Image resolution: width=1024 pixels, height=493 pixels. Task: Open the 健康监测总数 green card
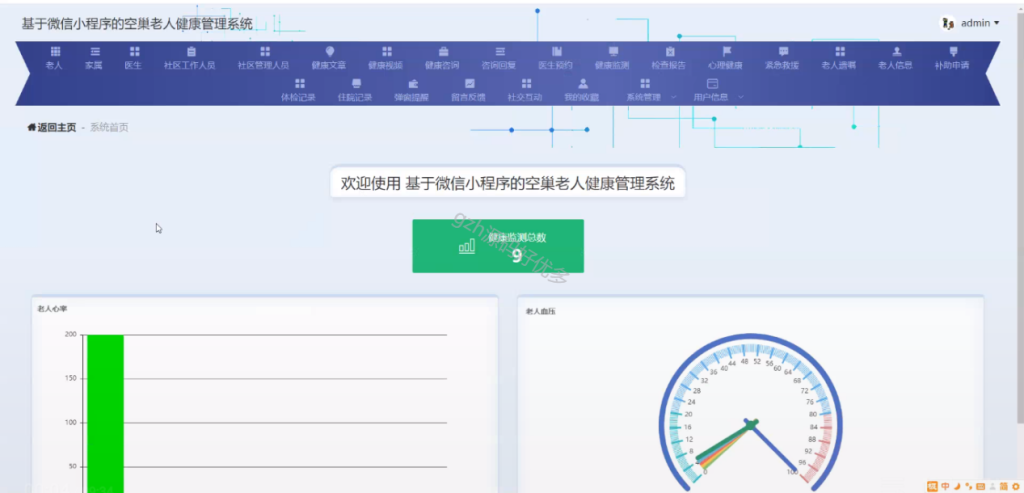498,246
